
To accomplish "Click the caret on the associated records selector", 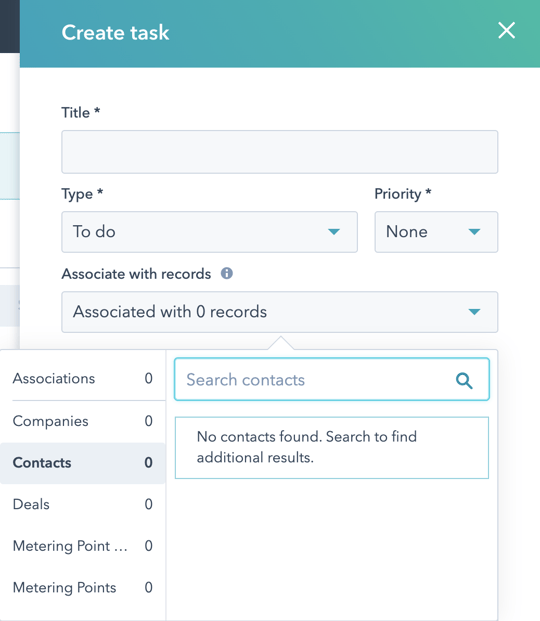I will click(x=474, y=312).
